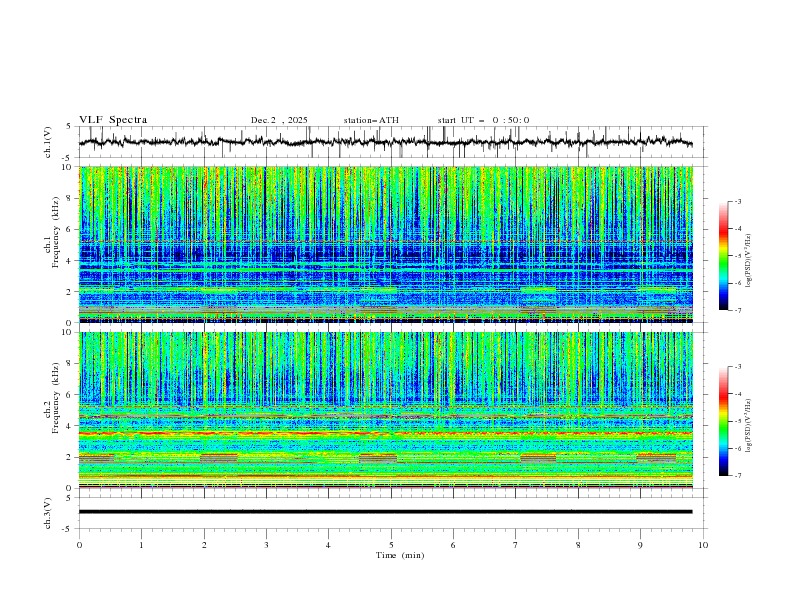The height and width of the screenshot is (612, 792).
Task: Click time axis tick label "3"
Action: click(x=266, y=545)
